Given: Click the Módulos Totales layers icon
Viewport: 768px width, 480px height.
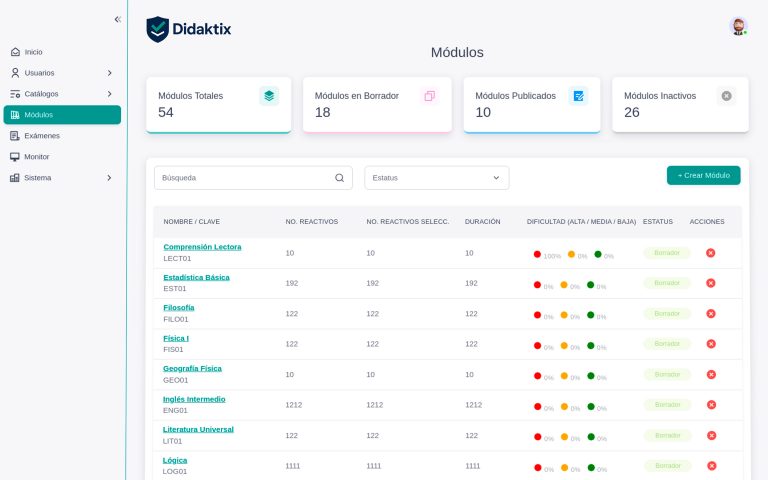Looking at the screenshot, I should [269, 96].
